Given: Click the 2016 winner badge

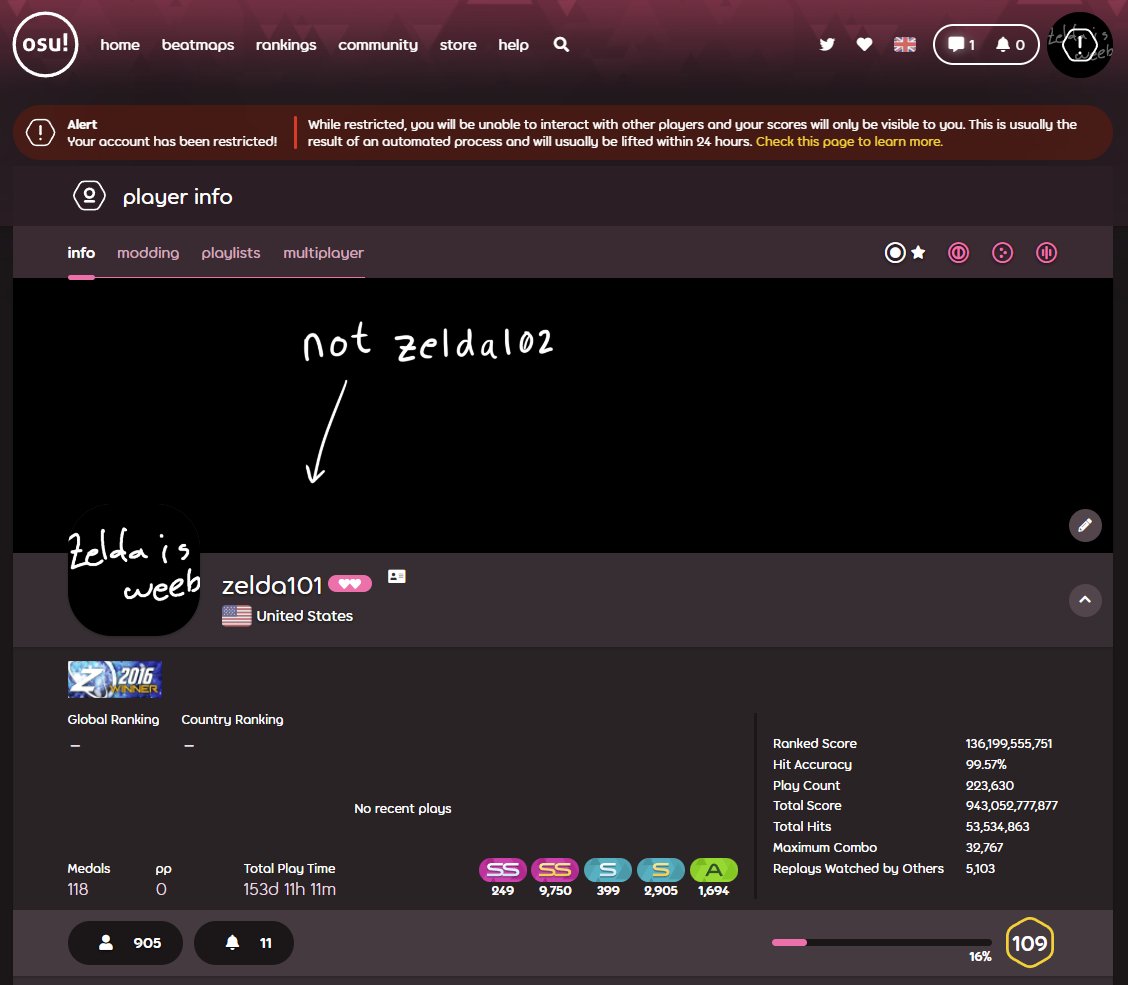Looking at the screenshot, I should pyautogui.click(x=114, y=679).
